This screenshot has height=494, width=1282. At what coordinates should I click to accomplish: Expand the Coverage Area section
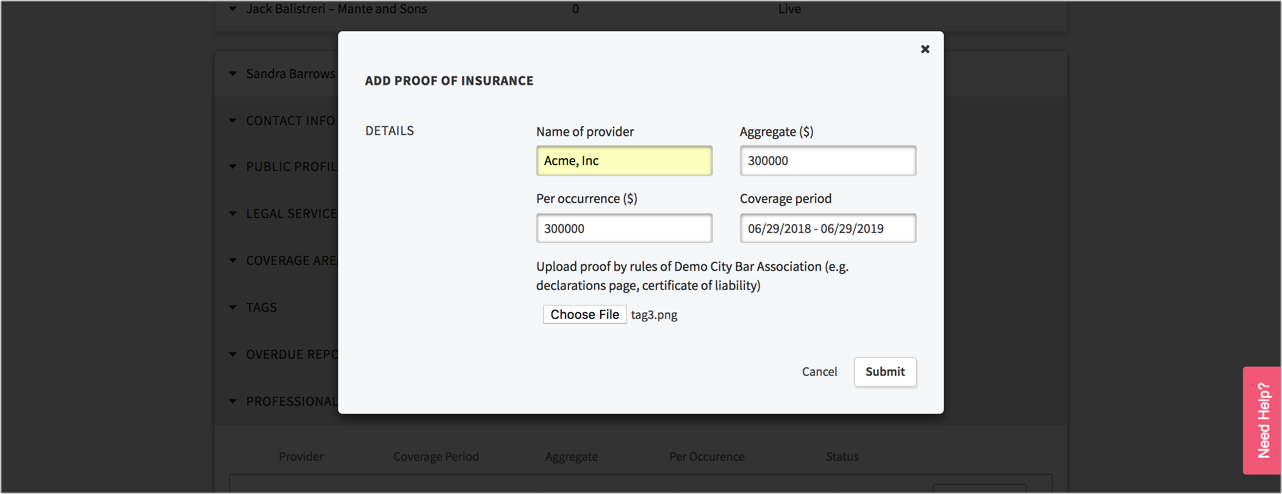tap(234, 261)
